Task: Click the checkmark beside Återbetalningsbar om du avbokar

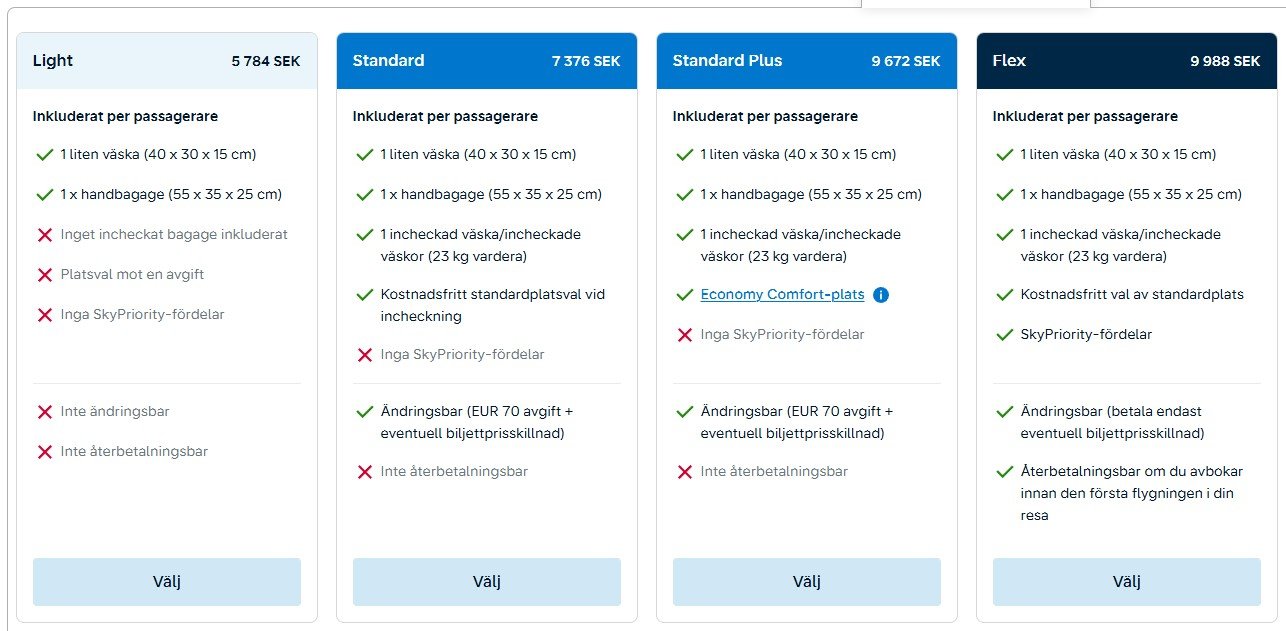Action: [x=1004, y=471]
